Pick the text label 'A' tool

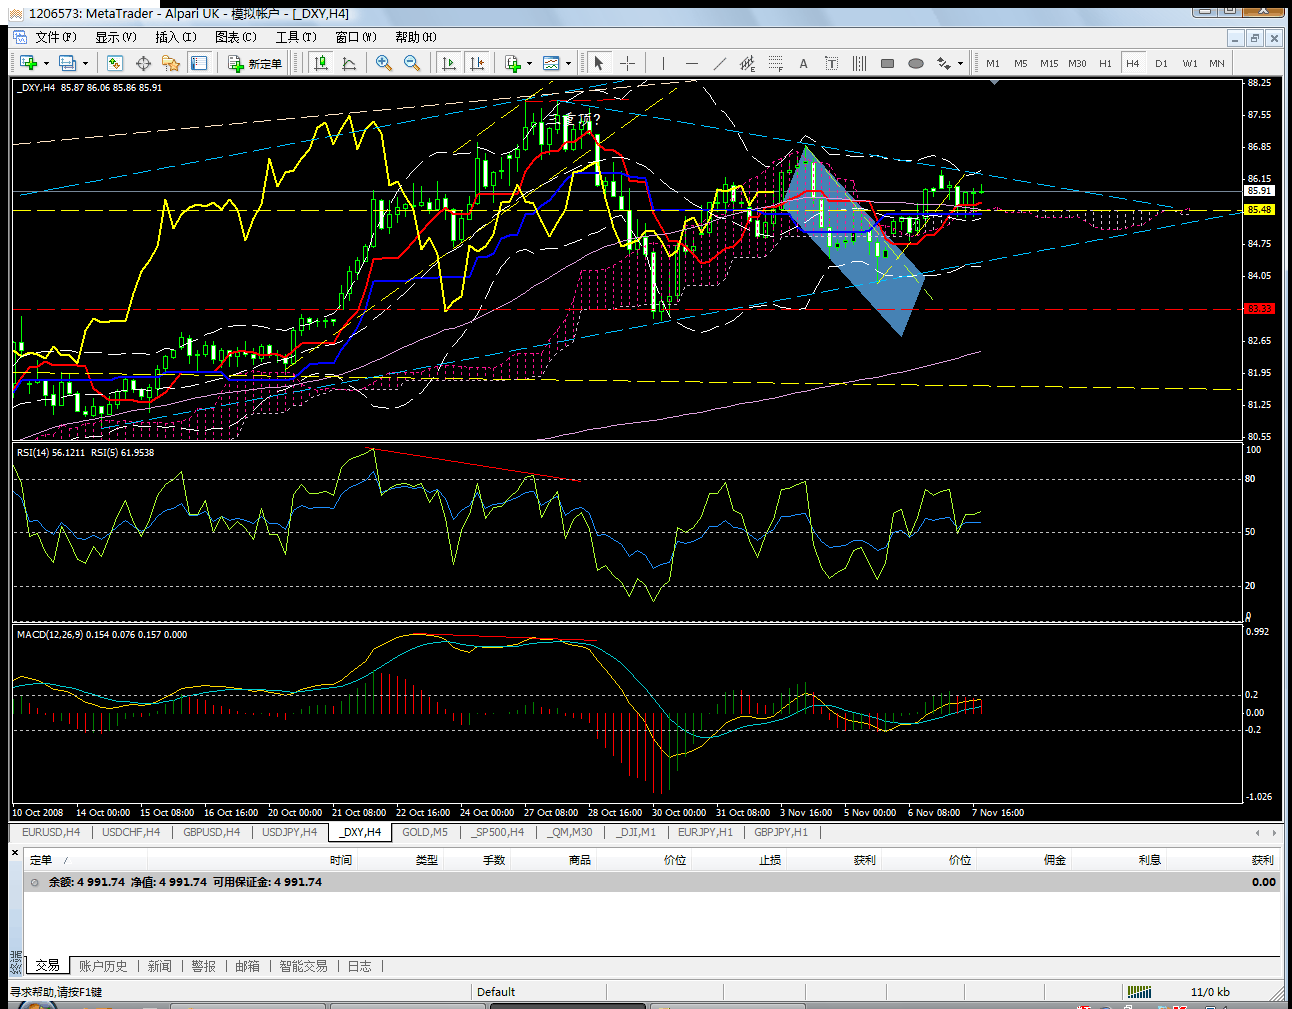(x=803, y=63)
